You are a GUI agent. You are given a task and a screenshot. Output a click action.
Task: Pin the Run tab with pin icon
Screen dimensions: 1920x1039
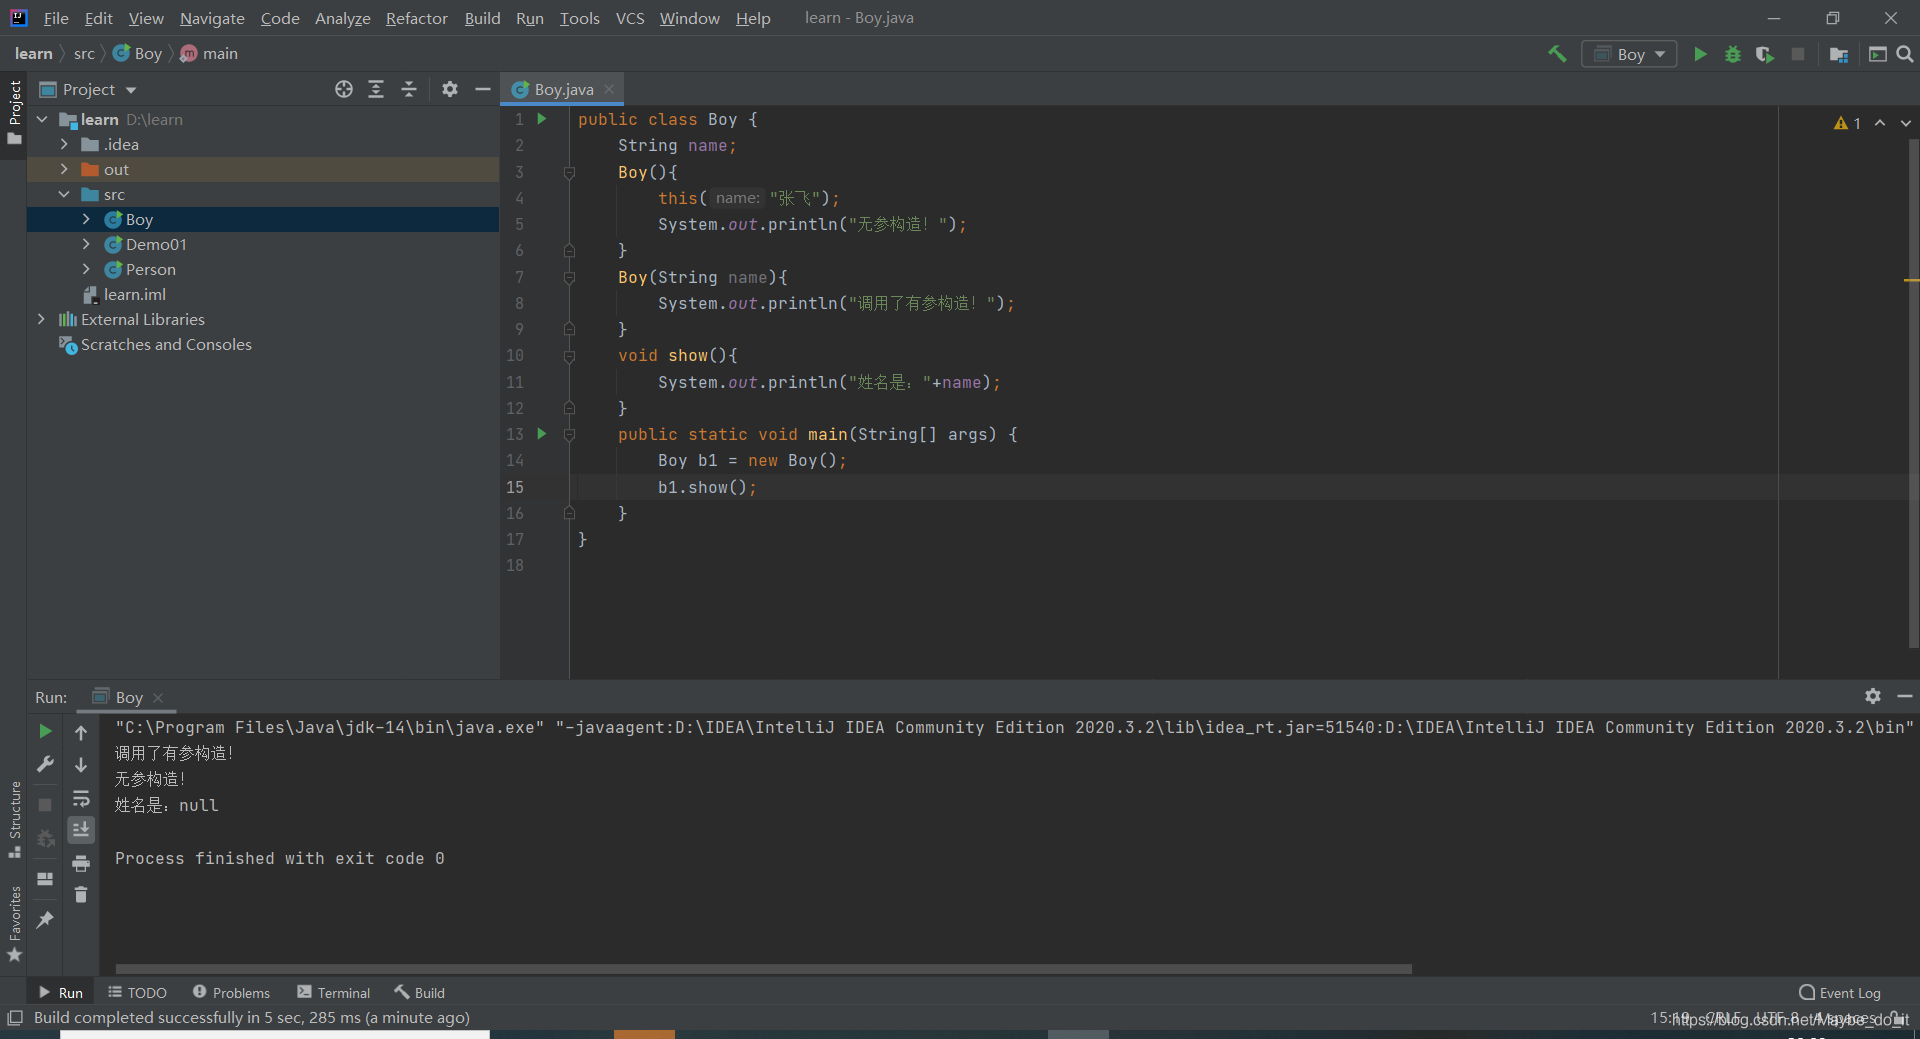coord(45,919)
